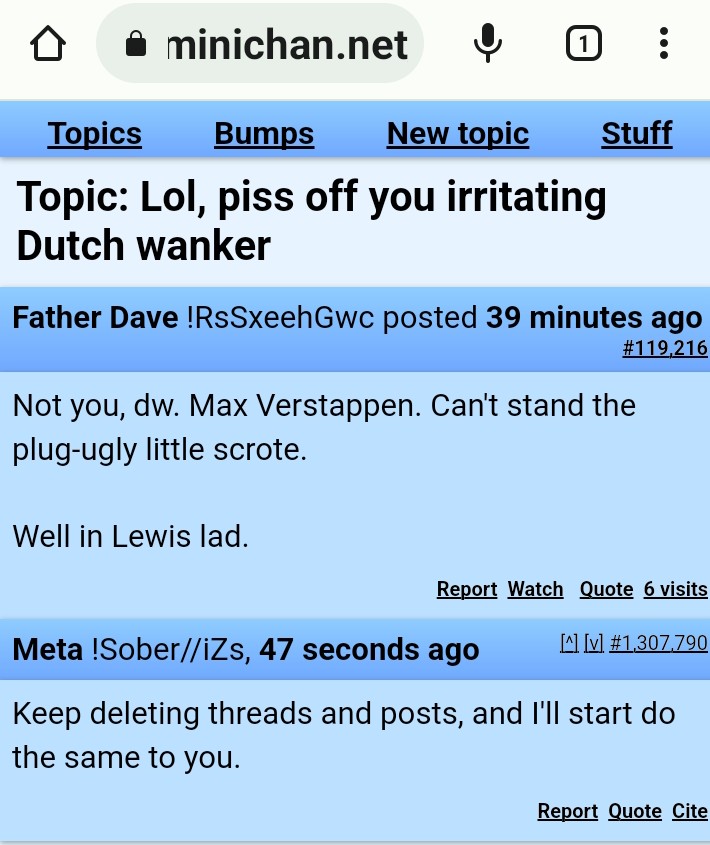
Task: Jump down with the [v] link
Action: click(x=594, y=642)
